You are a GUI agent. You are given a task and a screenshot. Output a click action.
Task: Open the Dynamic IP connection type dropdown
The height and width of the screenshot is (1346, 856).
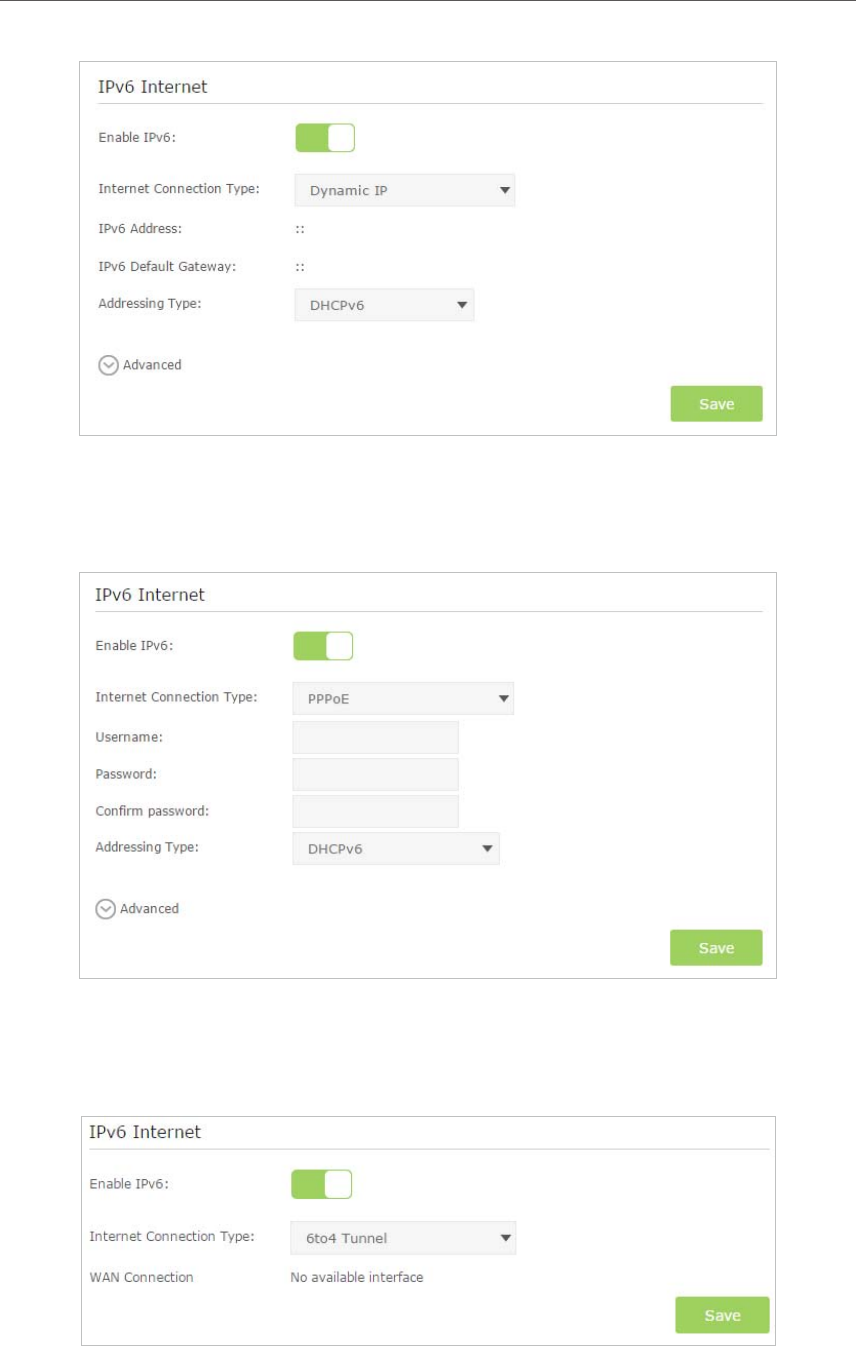coord(405,189)
